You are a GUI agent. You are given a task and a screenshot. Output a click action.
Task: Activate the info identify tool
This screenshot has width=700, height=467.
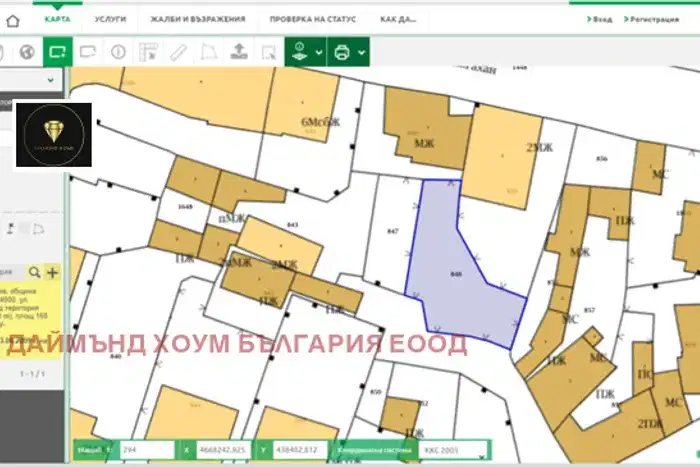click(118, 52)
